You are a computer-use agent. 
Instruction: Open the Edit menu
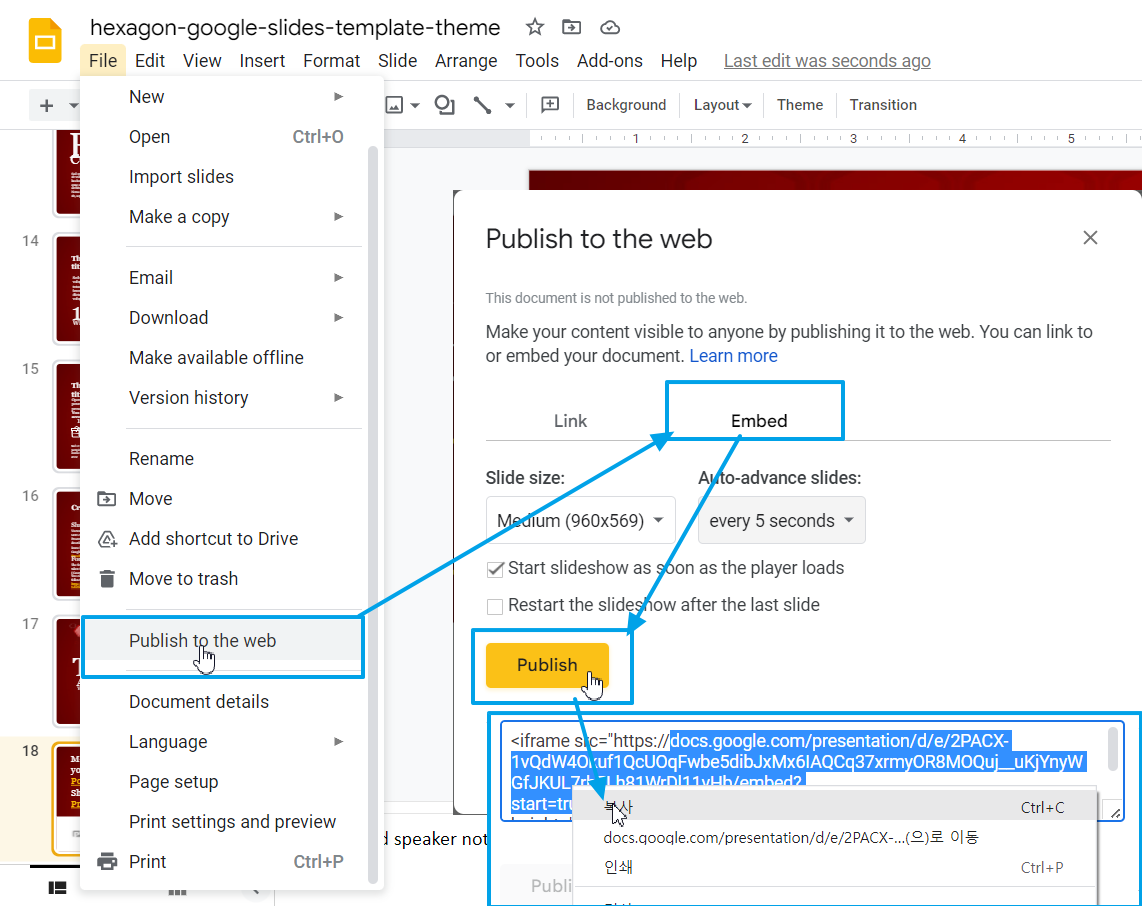150,60
